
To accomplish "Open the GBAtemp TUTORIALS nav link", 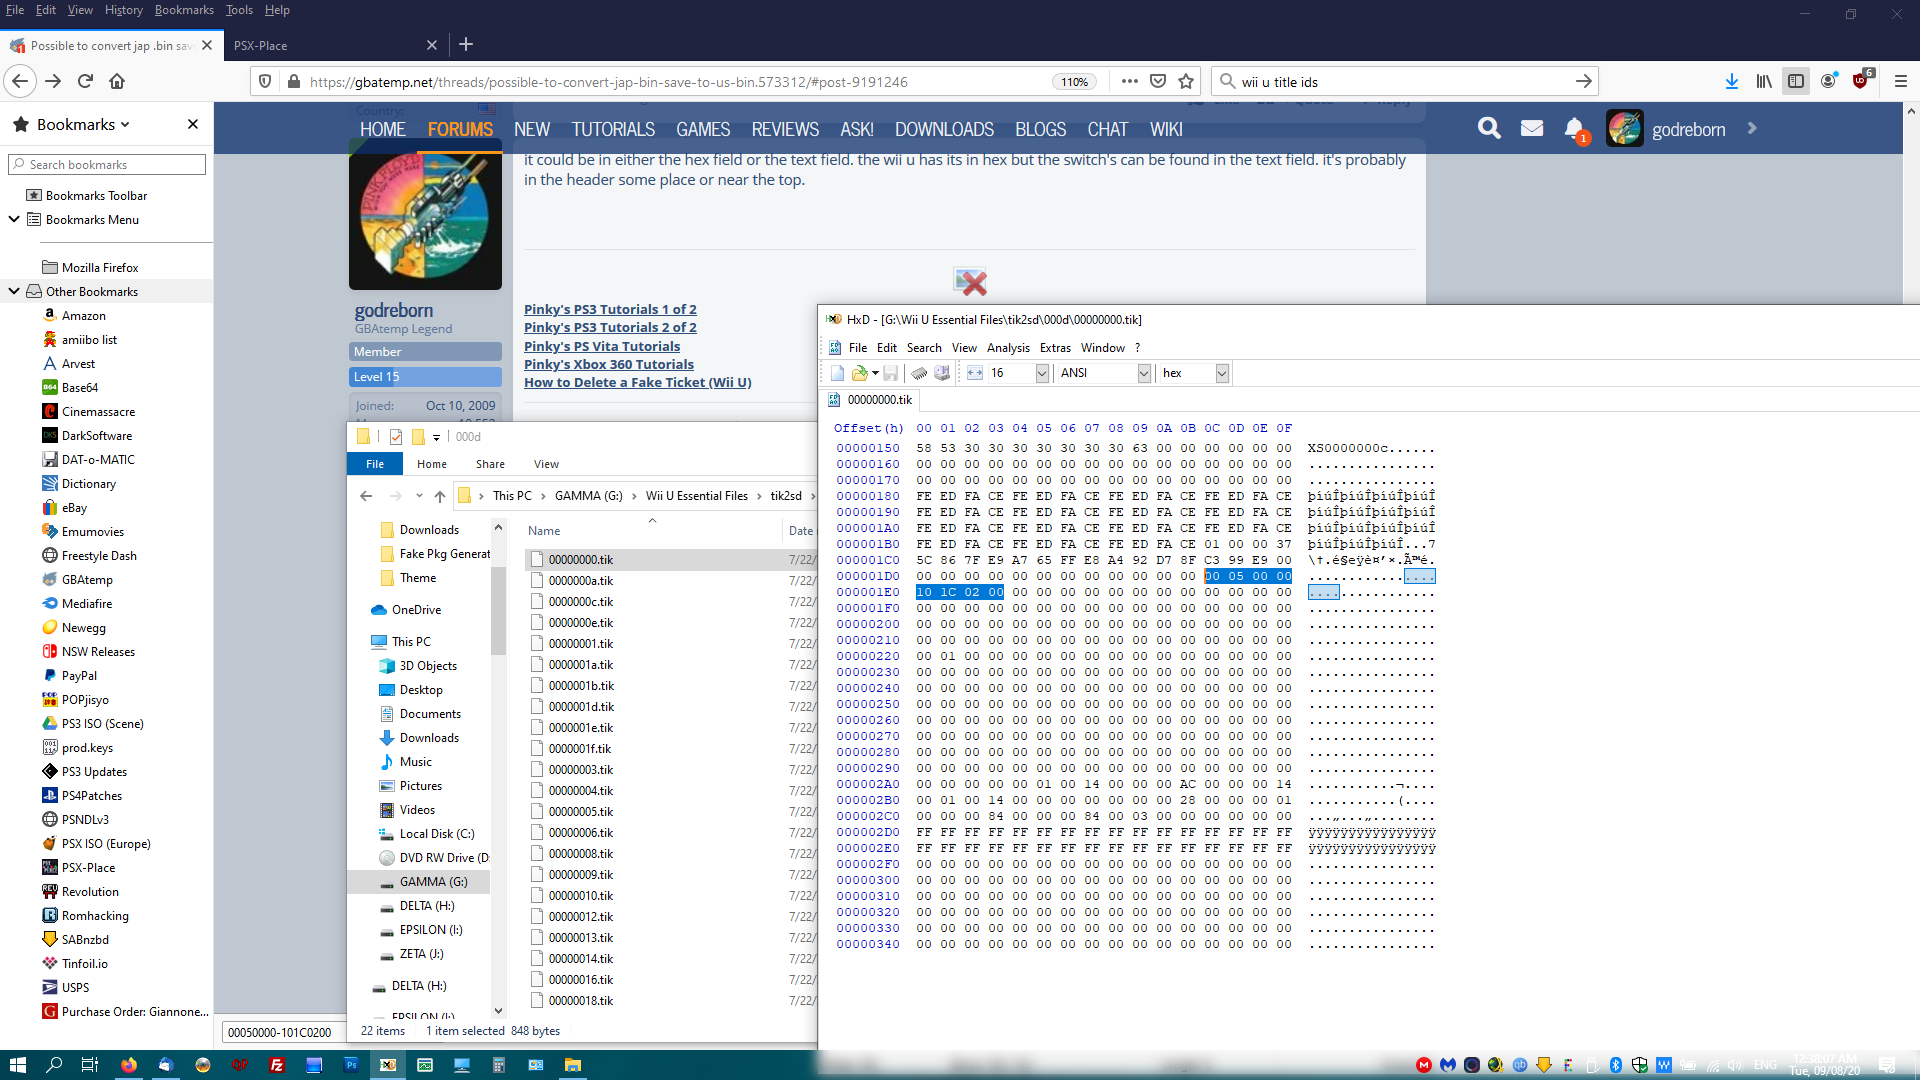I will [x=613, y=129].
